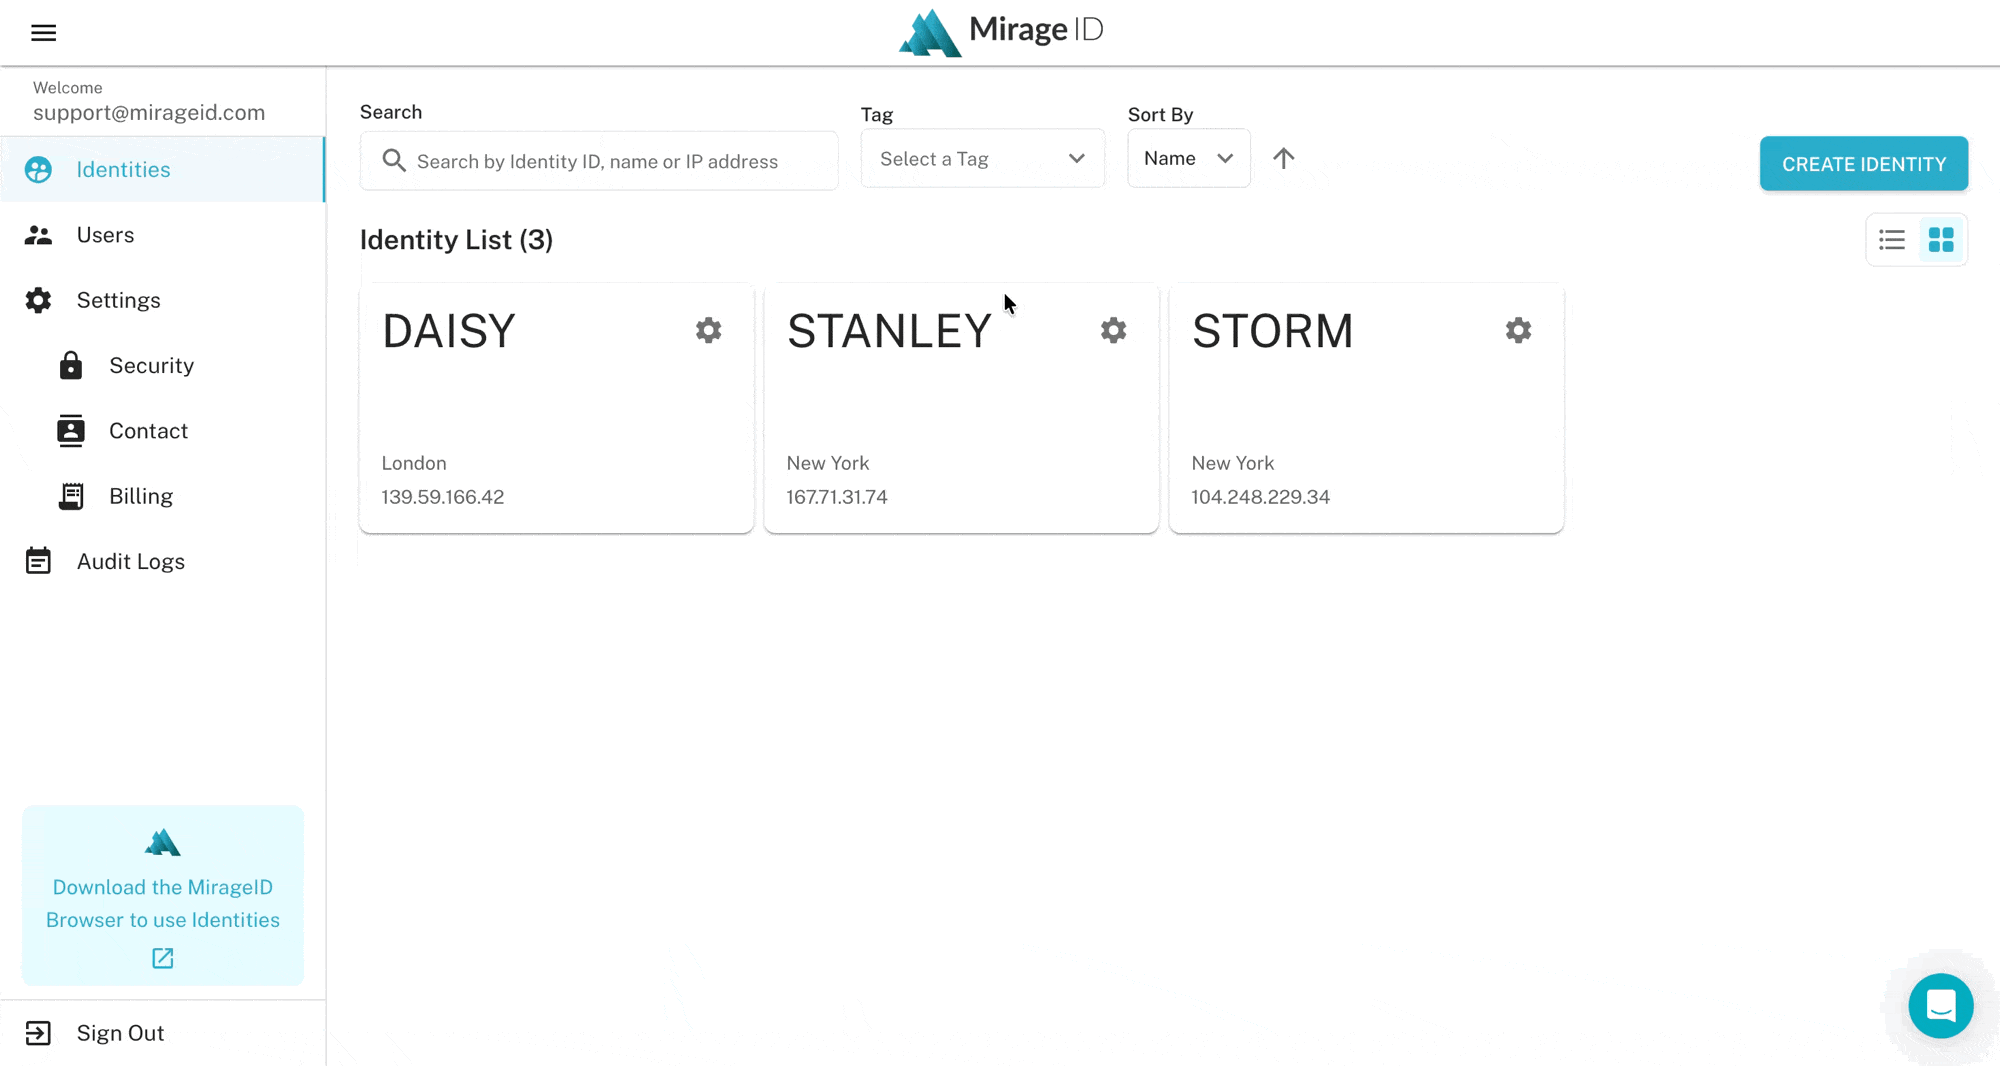The width and height of the screenshot is (2000, 1066).
Task: Follow Download the MirageID Browser link
Action: (x=163, y=903)
